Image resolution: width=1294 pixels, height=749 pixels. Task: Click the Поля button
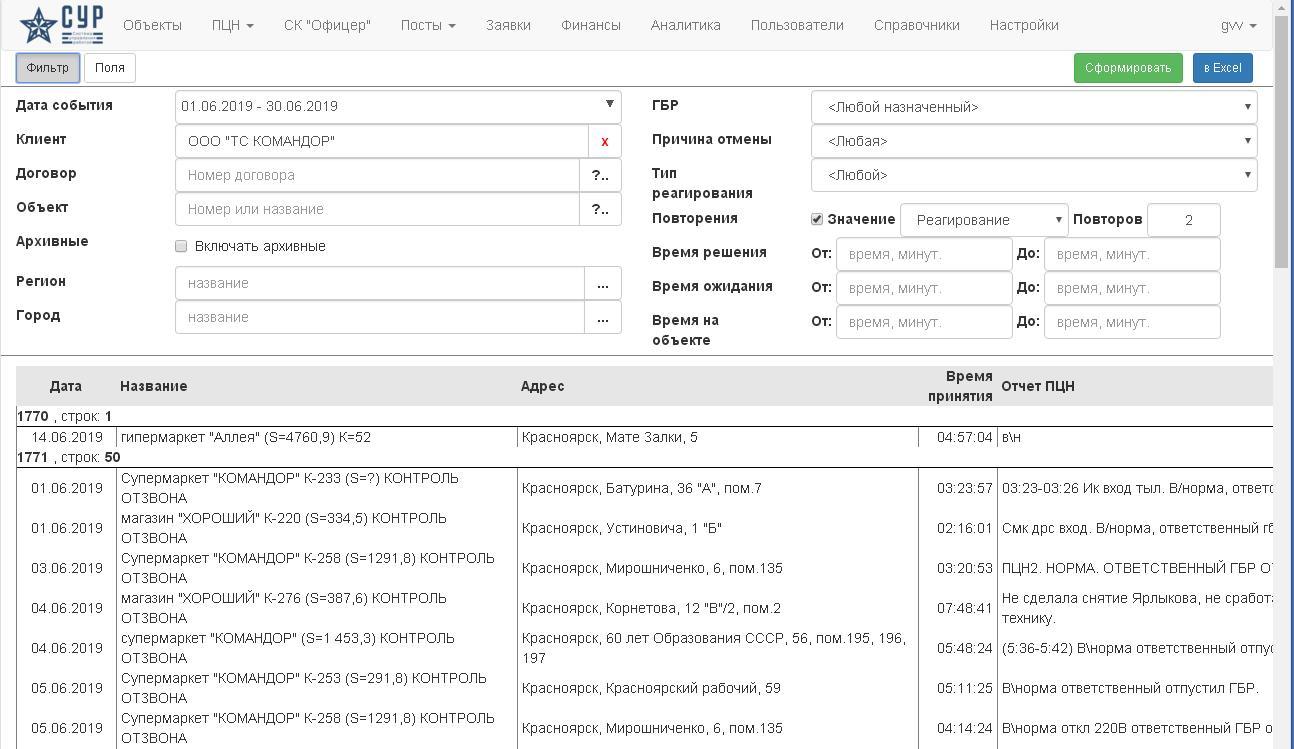click(110, 68)
